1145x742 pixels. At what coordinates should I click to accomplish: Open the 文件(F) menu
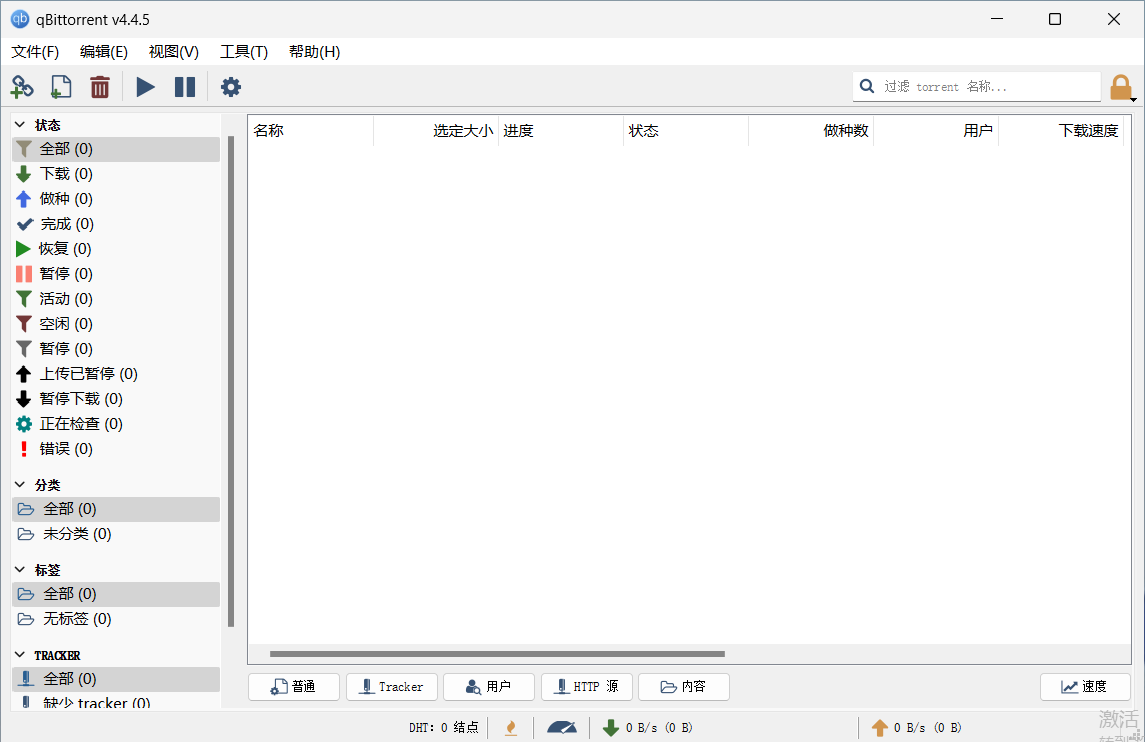(x=35, y=52)
